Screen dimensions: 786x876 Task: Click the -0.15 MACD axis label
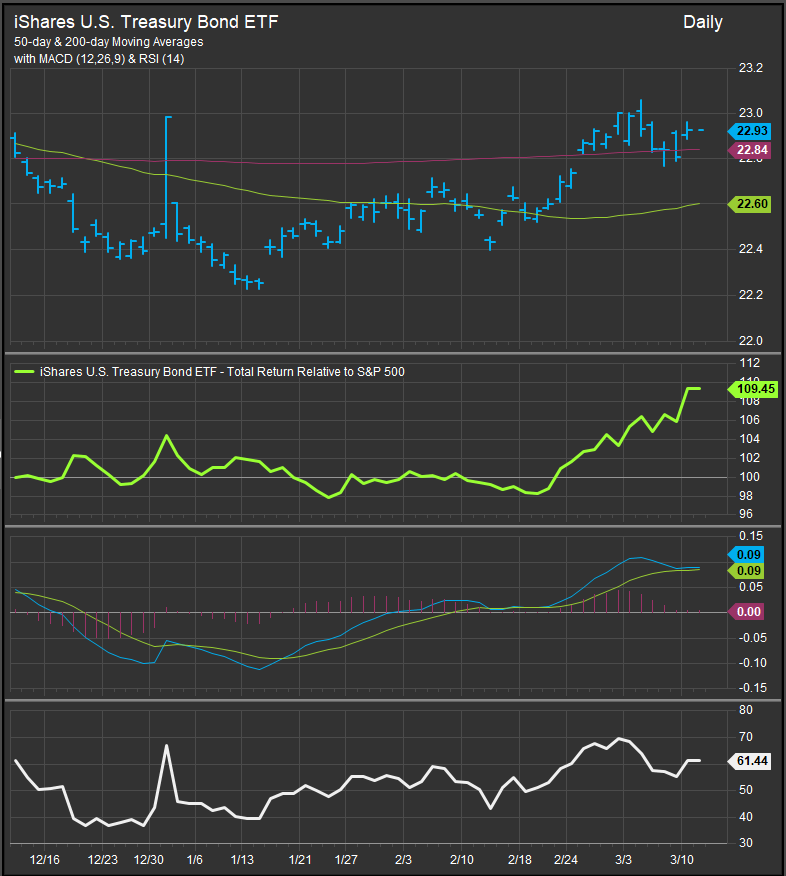(751, 688)
